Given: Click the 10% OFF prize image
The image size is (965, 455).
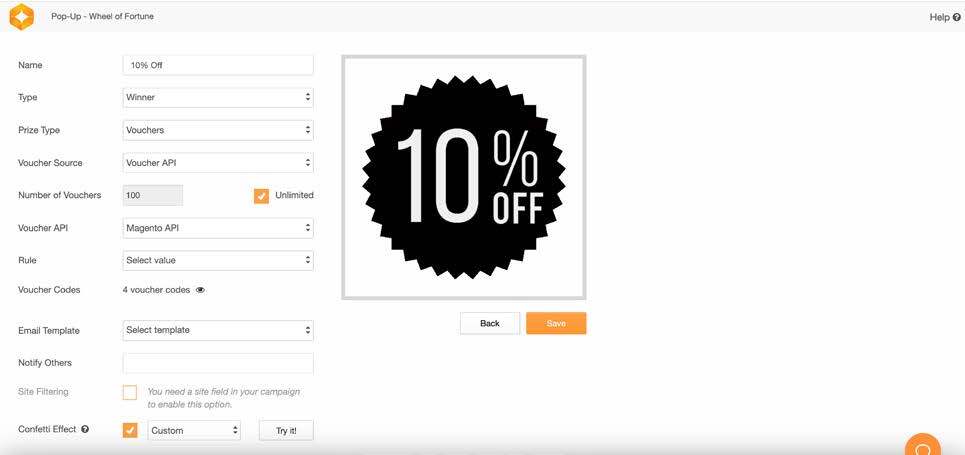Looking at the screenshot, I should (x=464, y=177).
